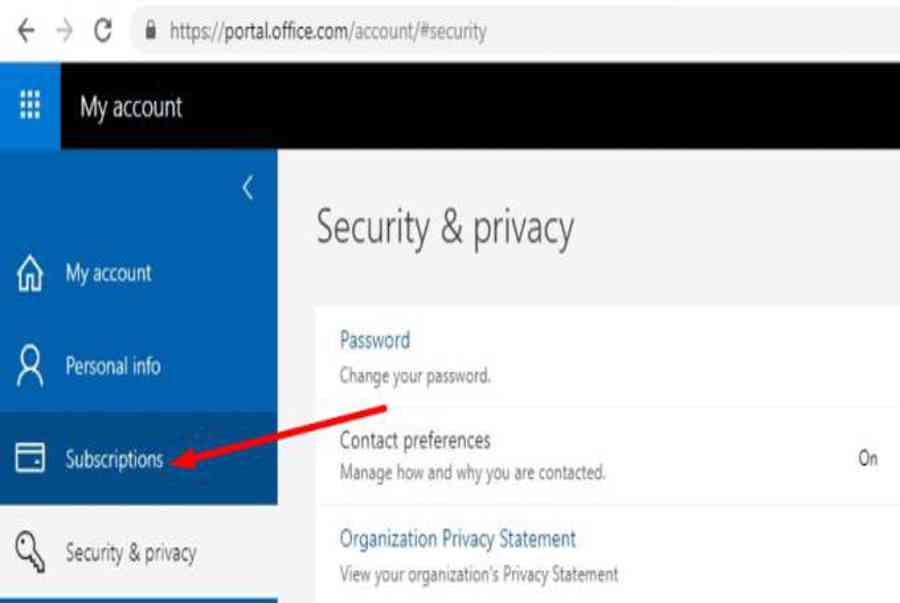
Task: Select Personal info in sidebar
Action: tap(112, 366)
